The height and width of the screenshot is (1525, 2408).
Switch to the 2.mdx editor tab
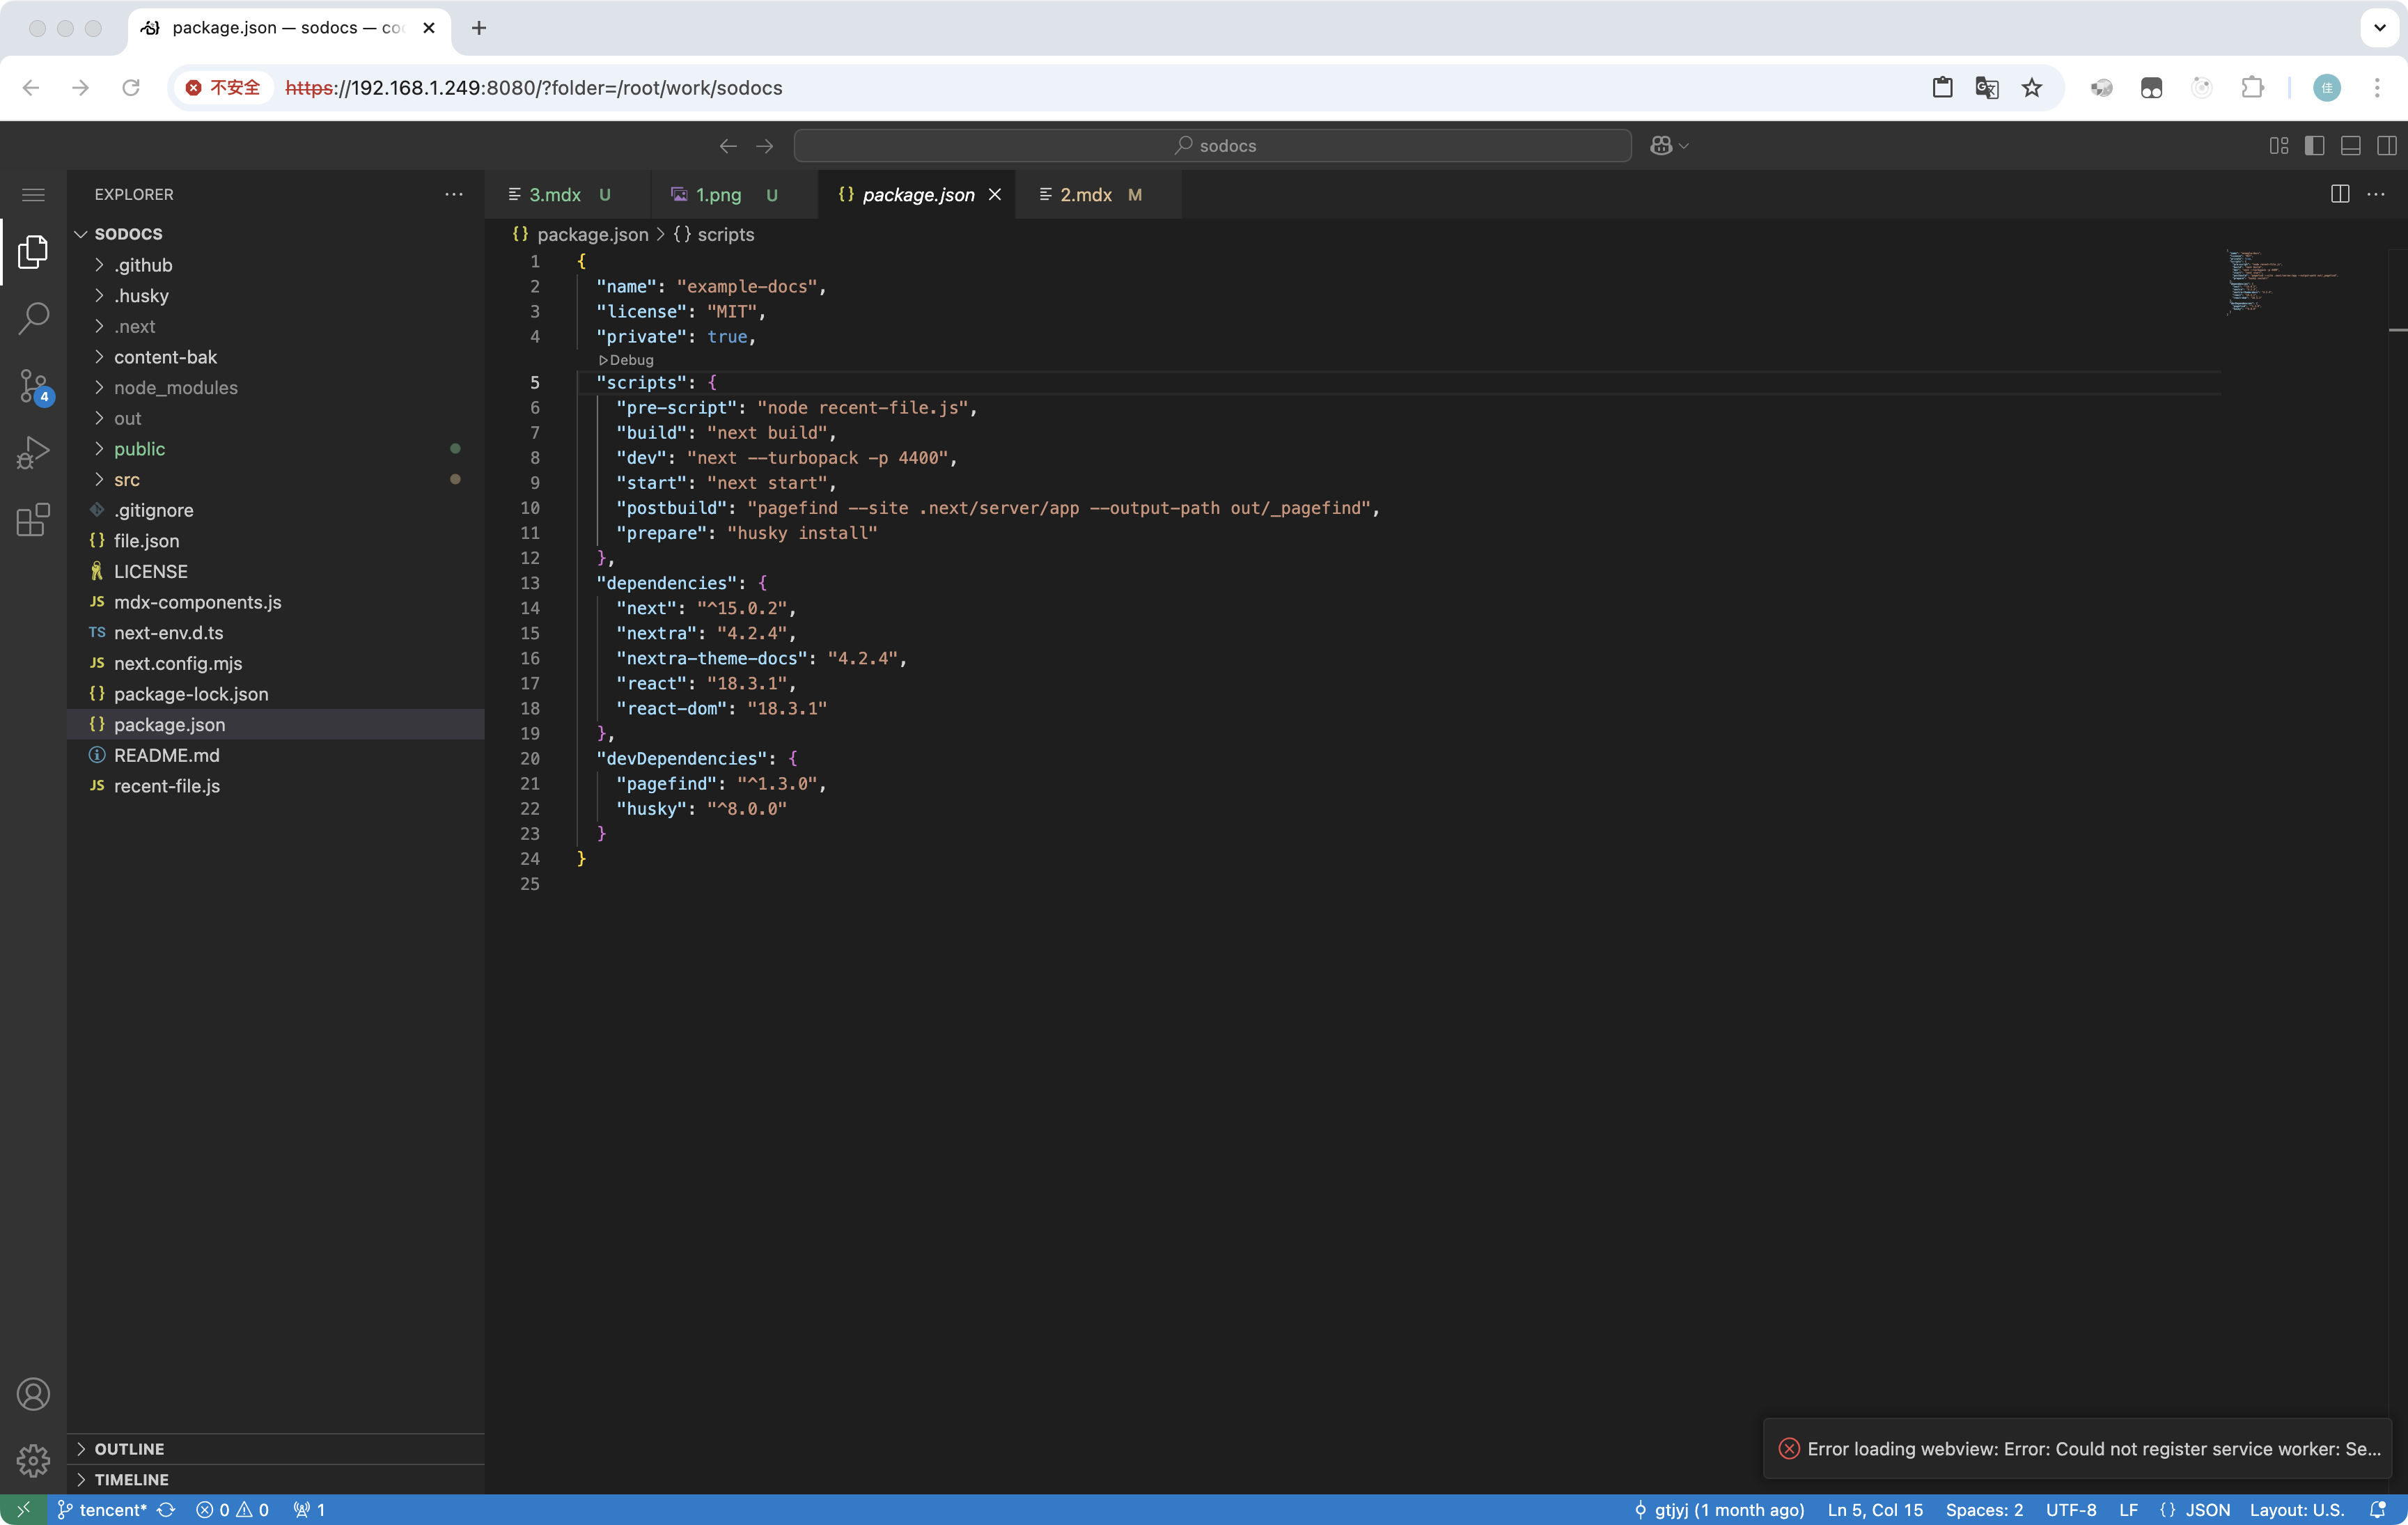tap(1085, 195)
